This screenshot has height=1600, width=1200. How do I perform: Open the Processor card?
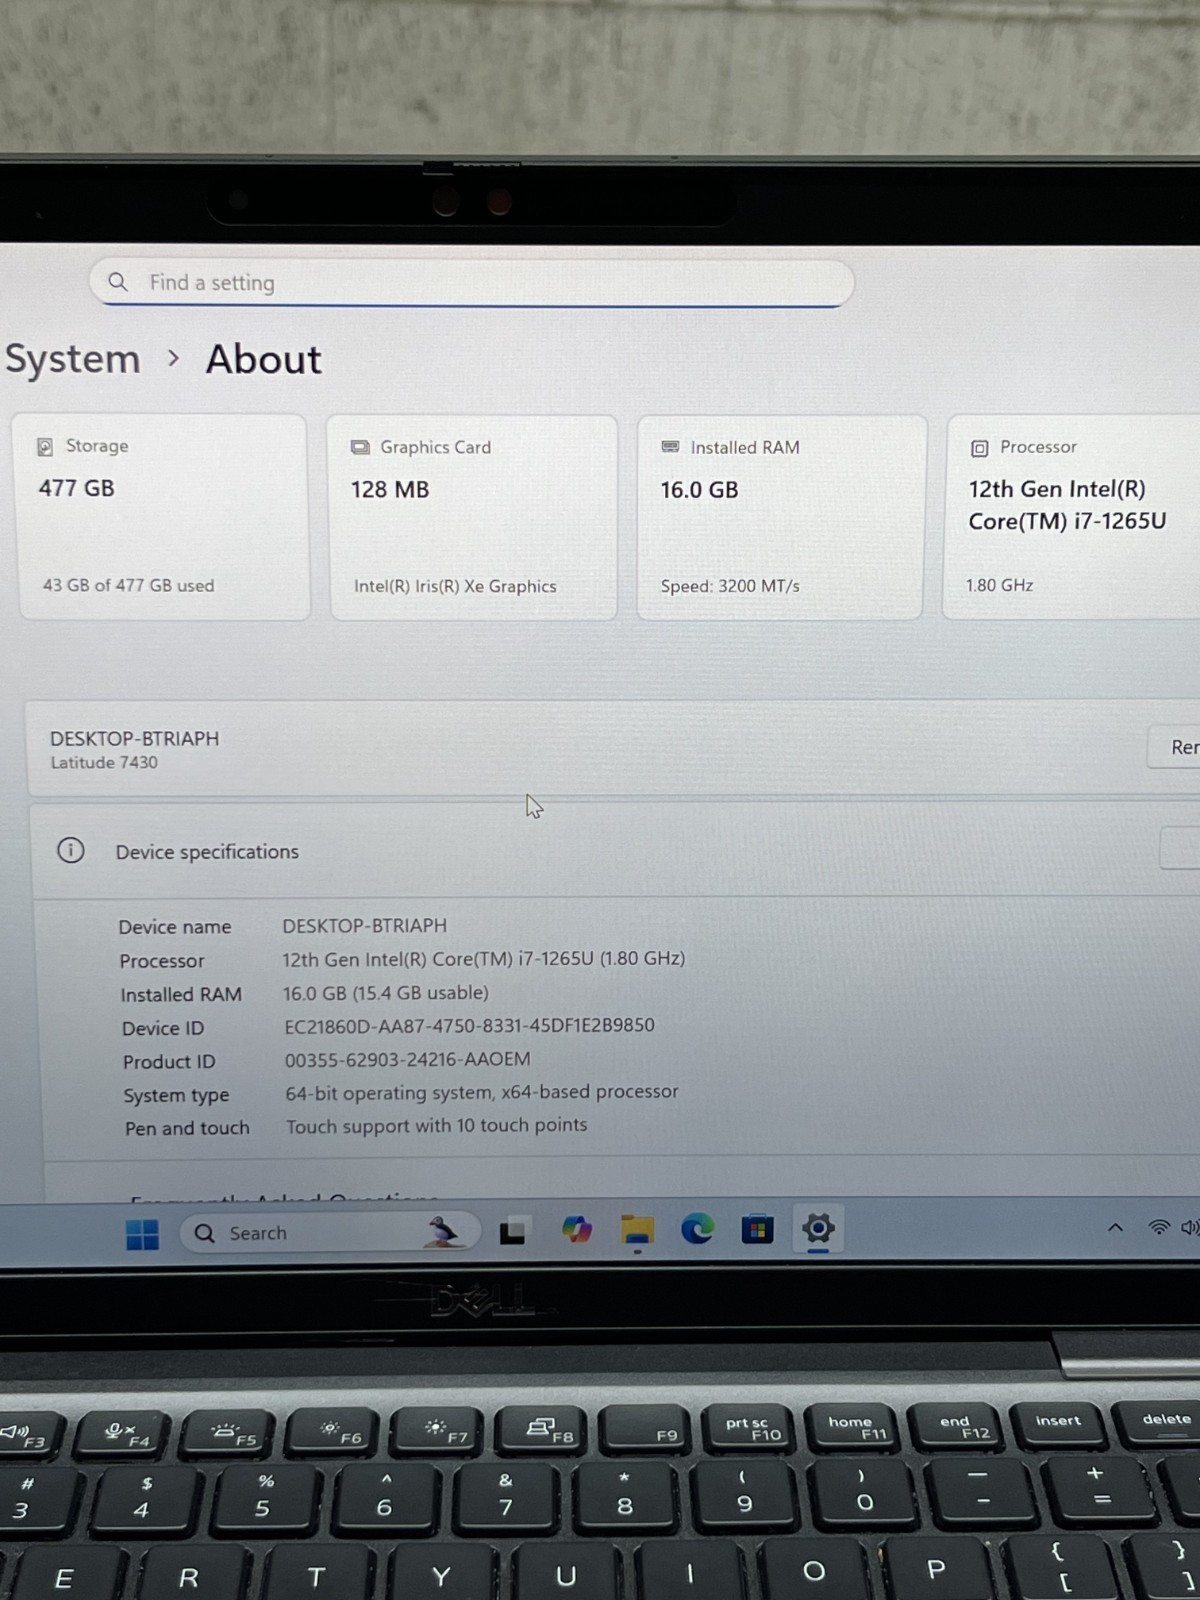click(x=1071, y=518)
